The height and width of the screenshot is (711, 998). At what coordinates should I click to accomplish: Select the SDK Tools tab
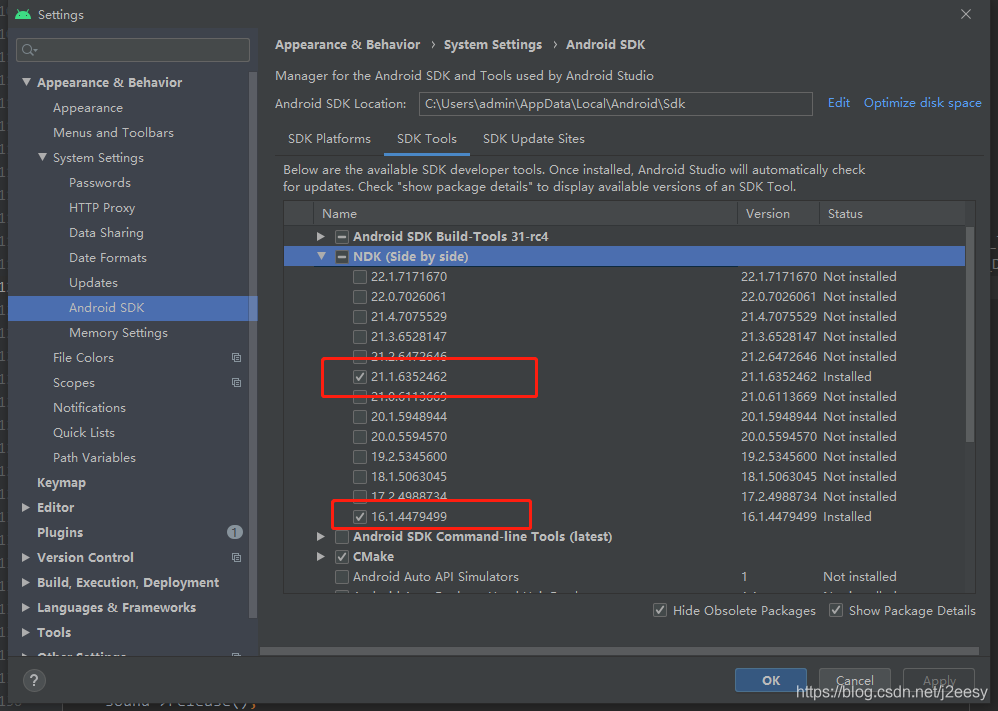[426, 139]
